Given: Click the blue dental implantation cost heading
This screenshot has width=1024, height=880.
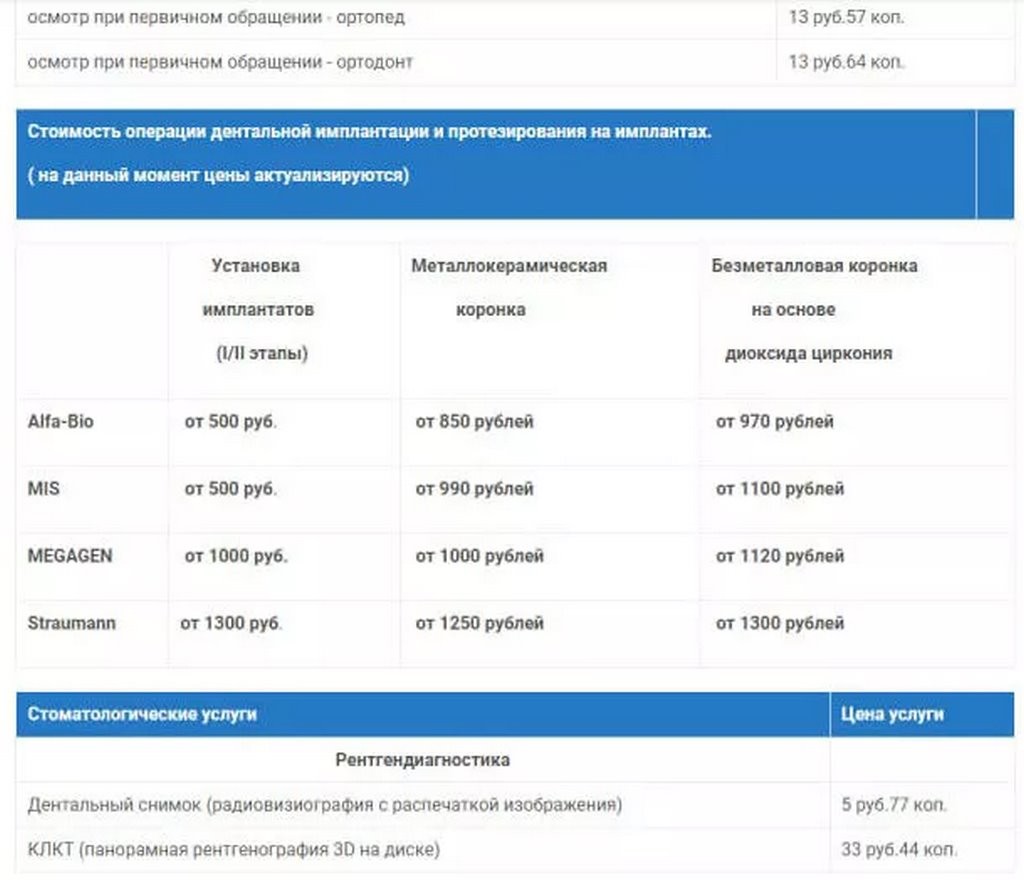Looking at the screenshot, I should coord(369,132).
